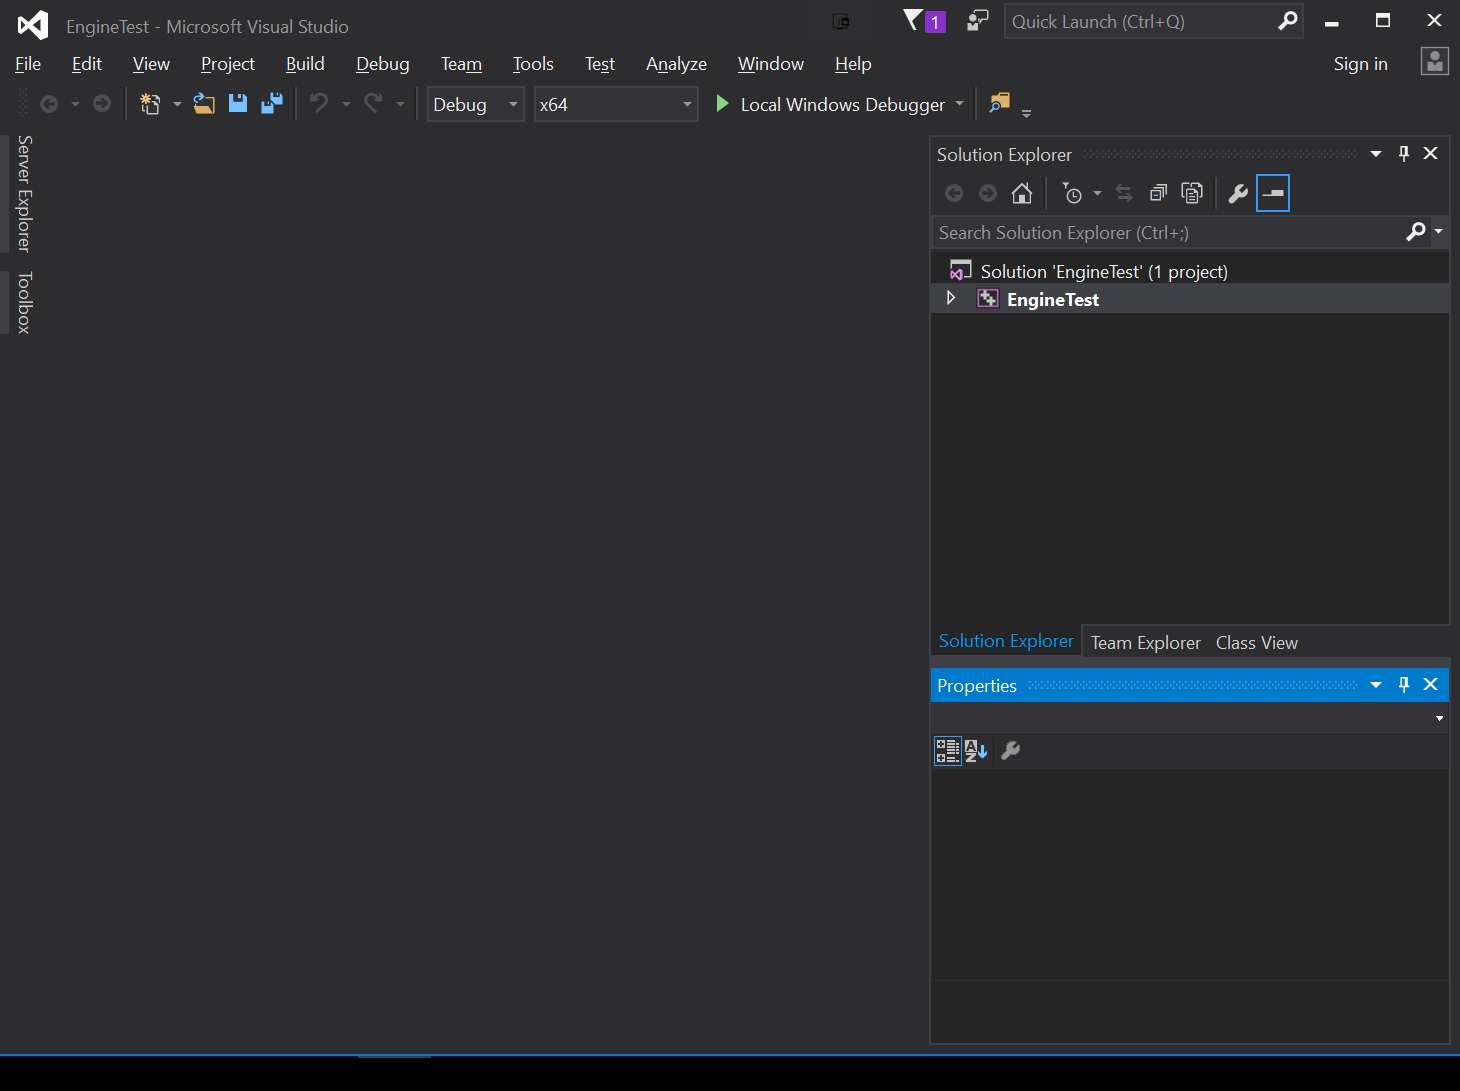Image resolution: width=1460 pixels, height=1091 pixels.
Task: Click the Property Pages wrench in Properties panel
Action: (x=1011, y=750)
